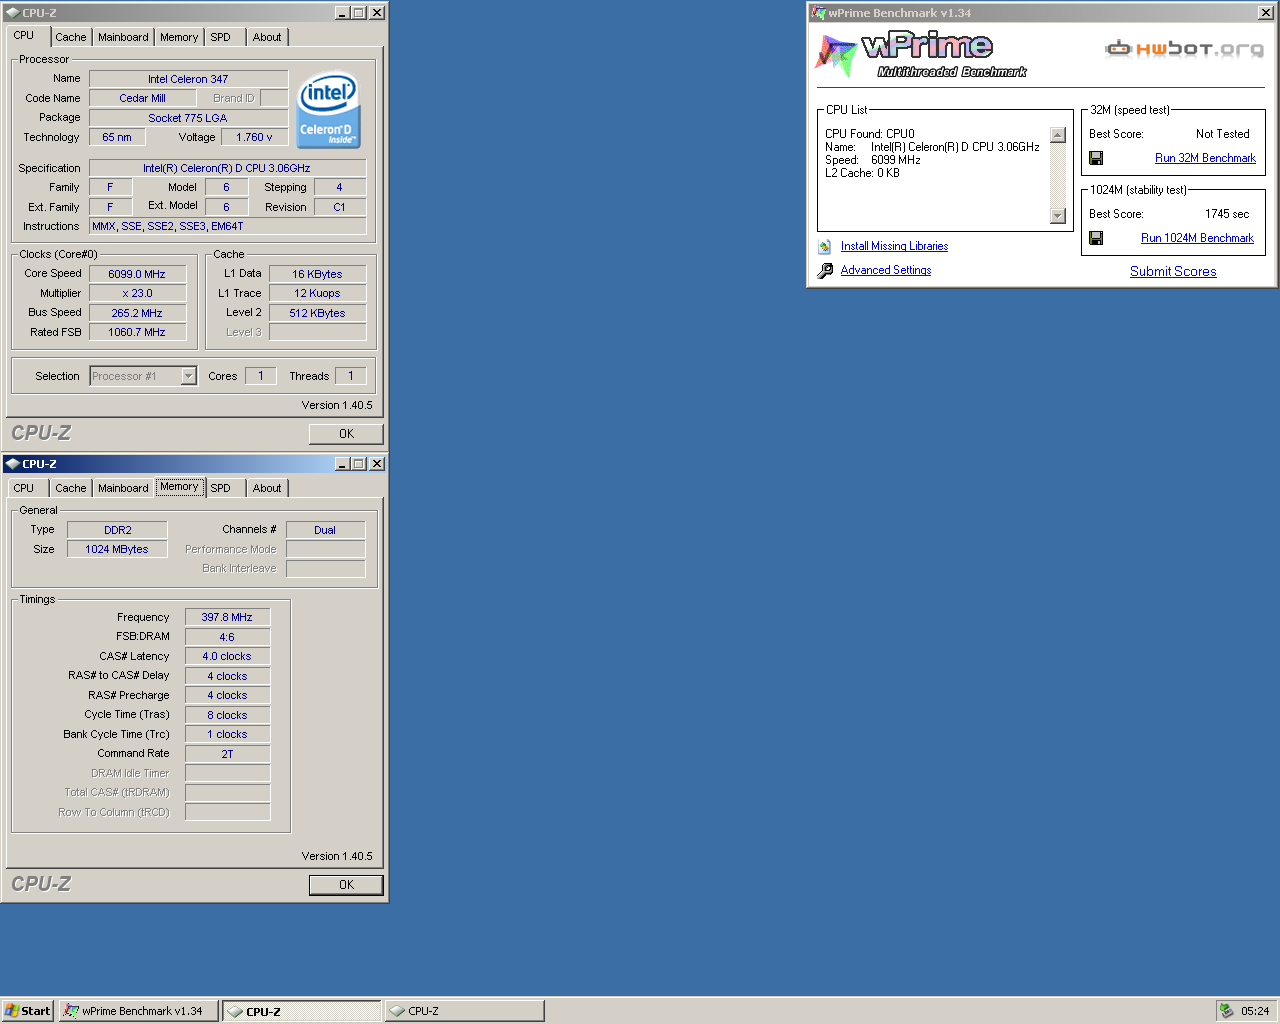This screenshot has height=1024, width=1280.
Task: Run the 1024M Benchmark
Action: pyautogui.click(x=1197, y=238)
